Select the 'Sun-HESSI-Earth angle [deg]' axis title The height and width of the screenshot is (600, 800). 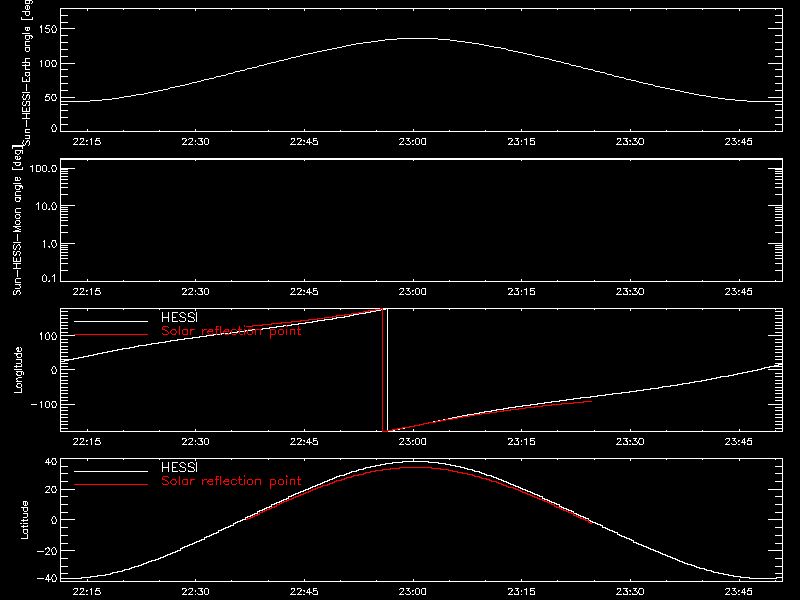click(x=27, y=72)
